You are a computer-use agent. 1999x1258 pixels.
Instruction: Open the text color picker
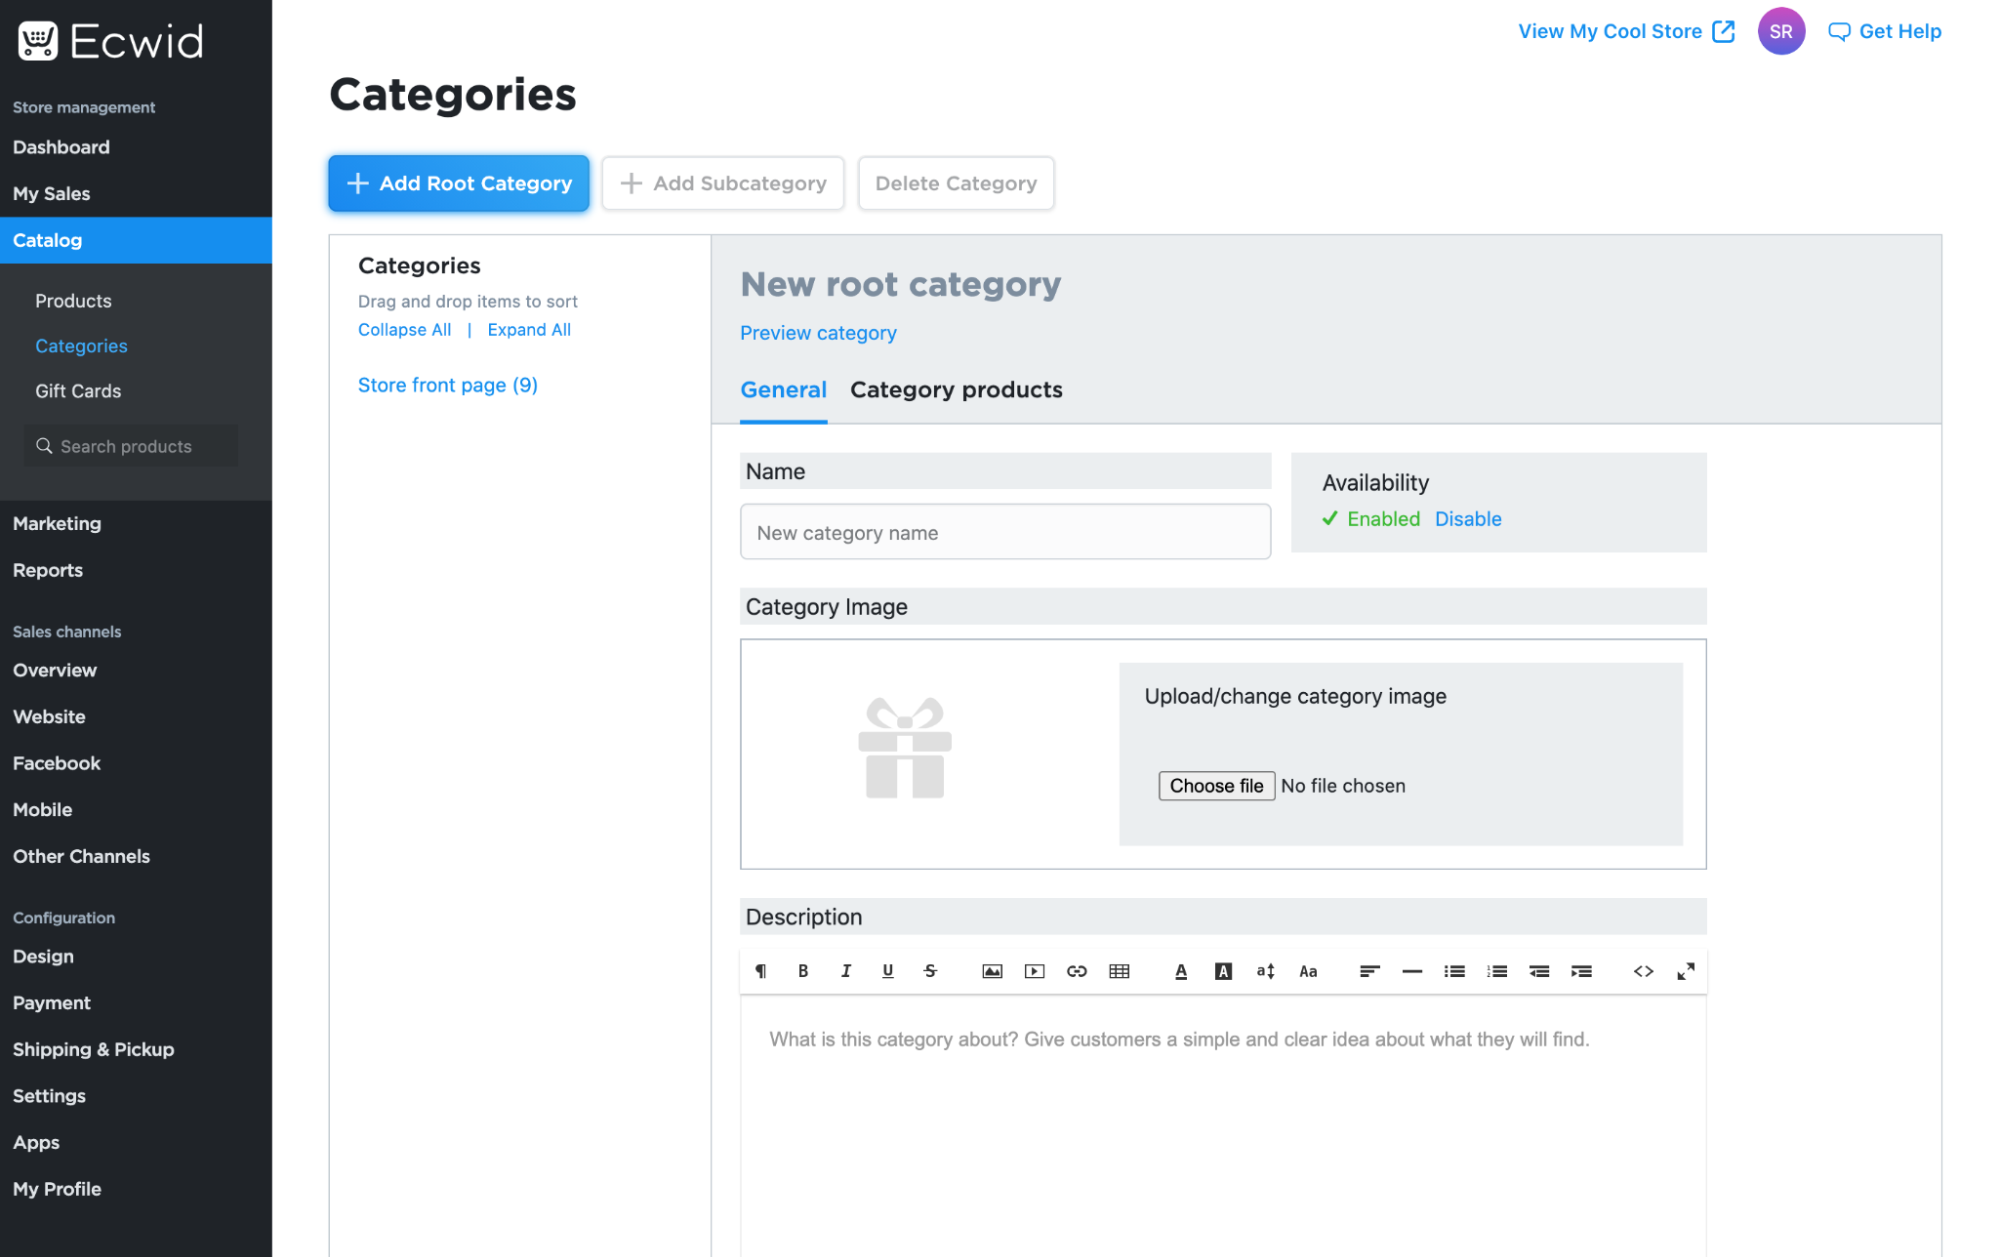point(1181,970)
